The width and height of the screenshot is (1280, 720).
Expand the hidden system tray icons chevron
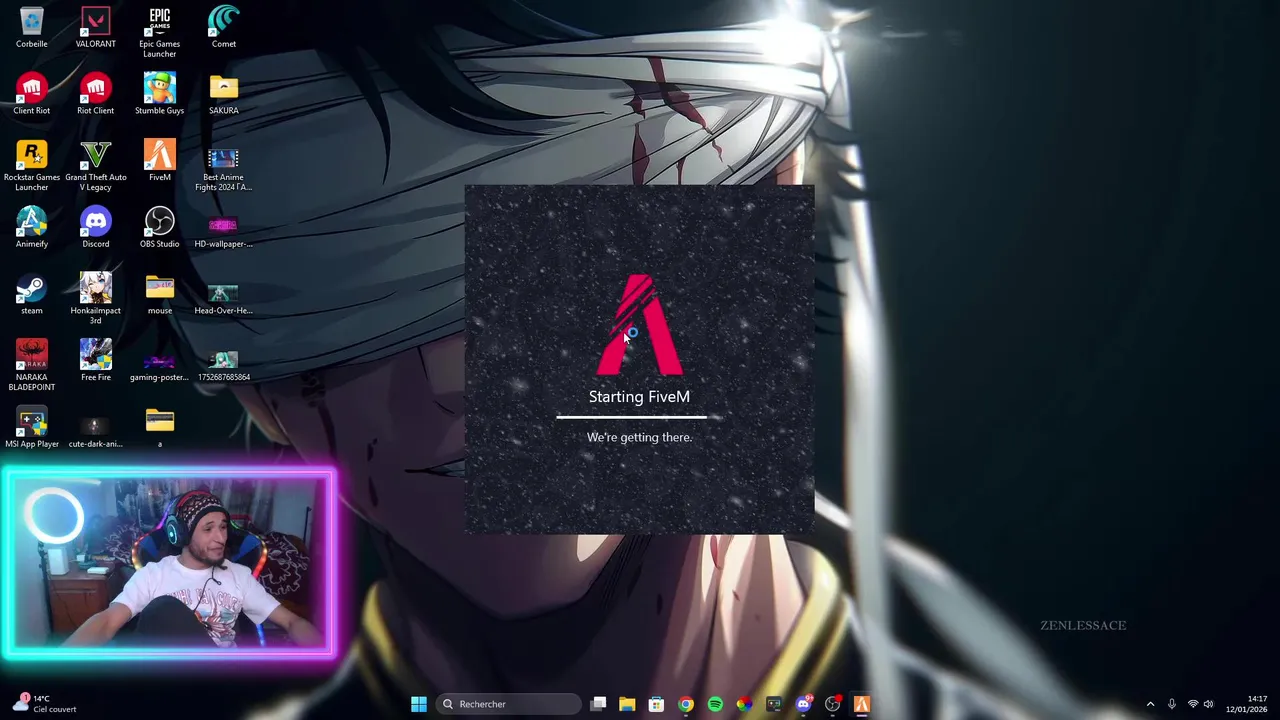(x=1150, y=704)
